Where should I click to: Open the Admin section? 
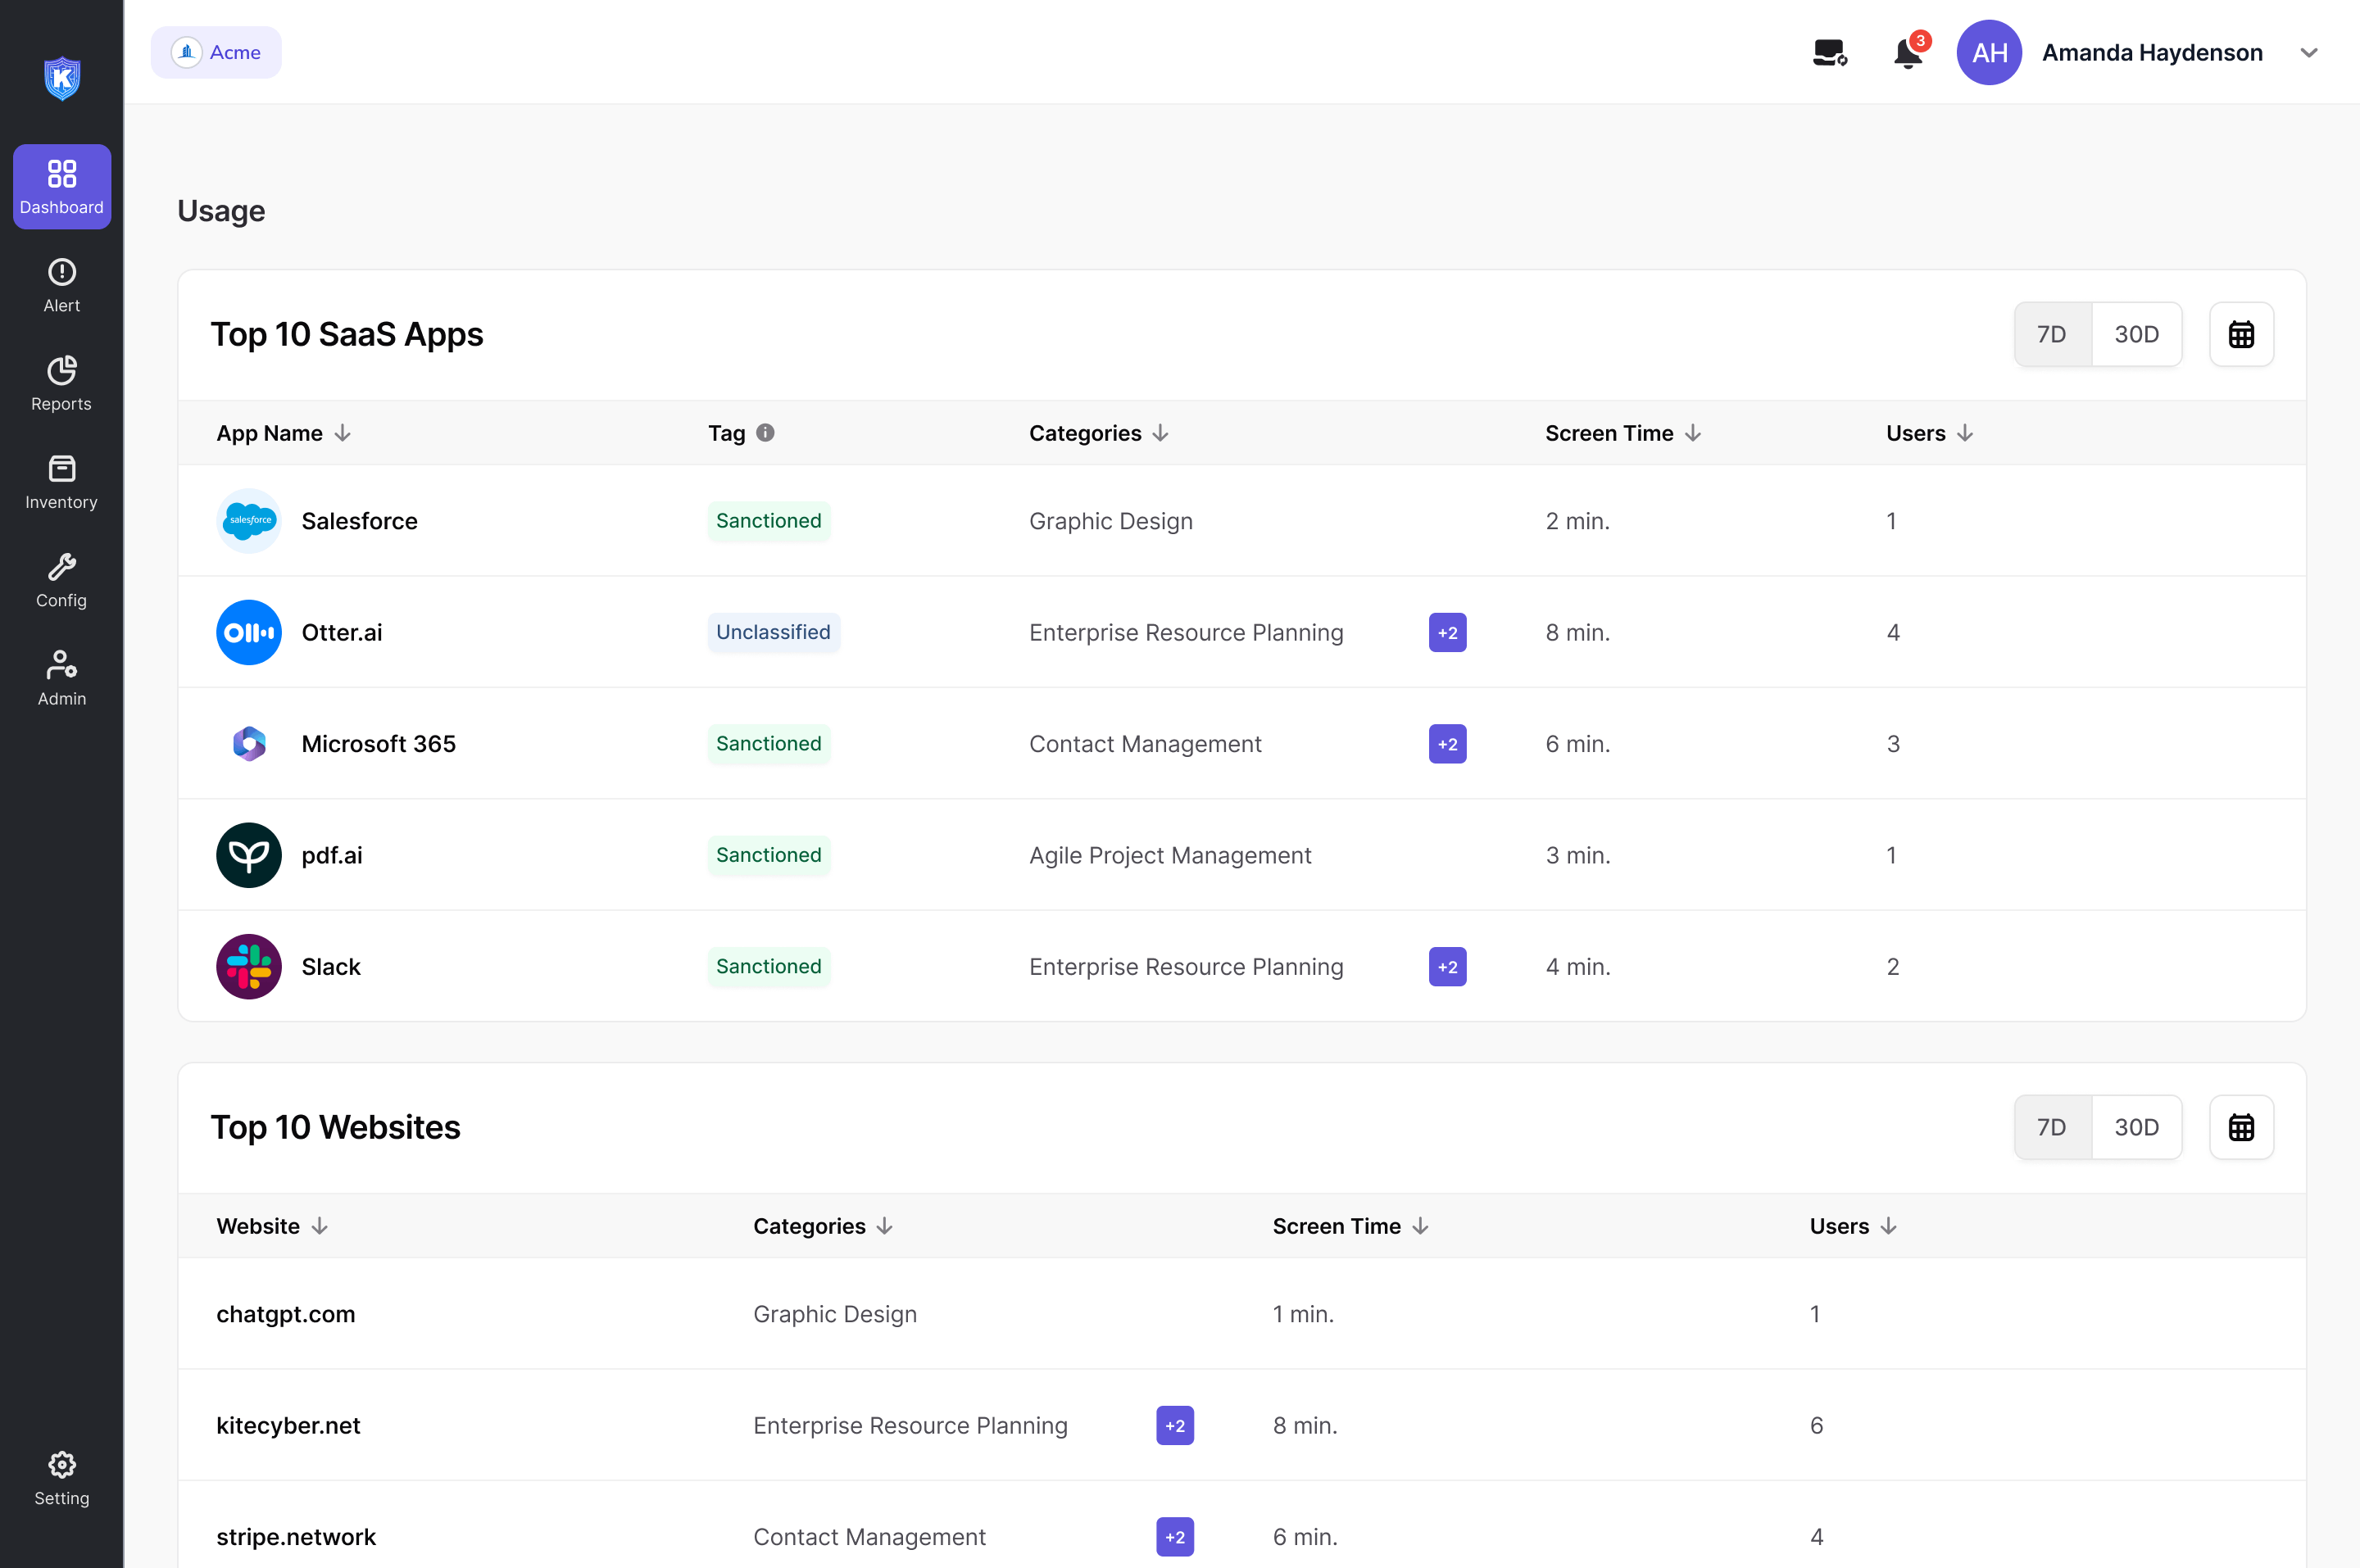click(61, 678)
